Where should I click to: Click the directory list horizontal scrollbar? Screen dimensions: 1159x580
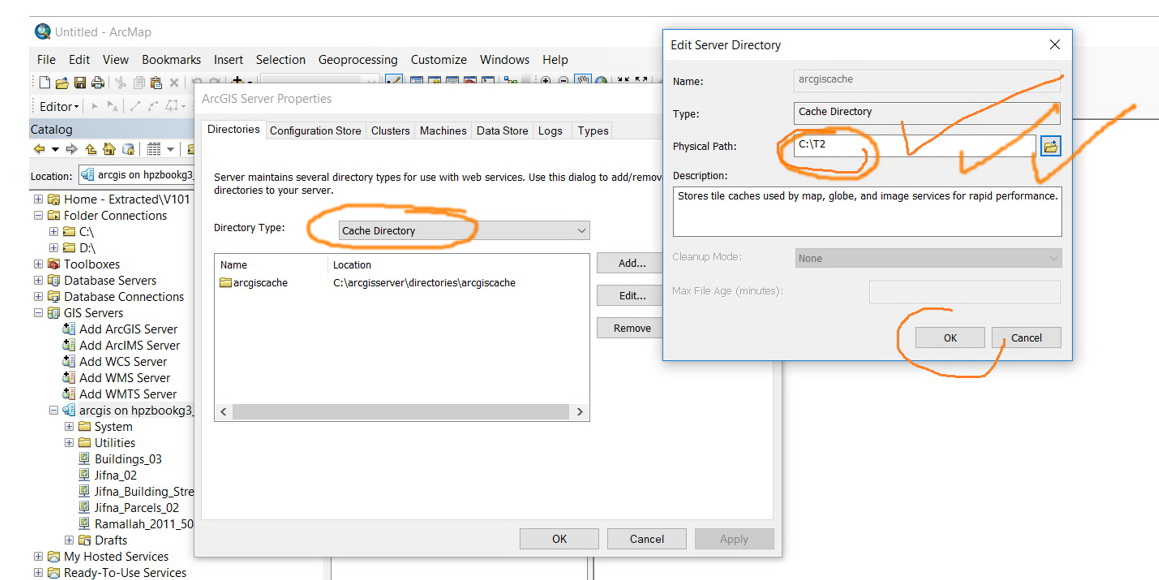[x=402, y=412]
